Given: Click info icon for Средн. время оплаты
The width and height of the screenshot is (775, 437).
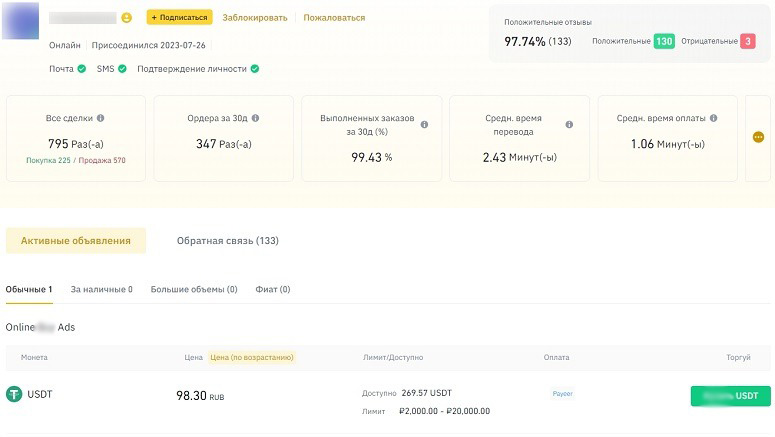Looking at the screenshot, I should click(714, 118).
